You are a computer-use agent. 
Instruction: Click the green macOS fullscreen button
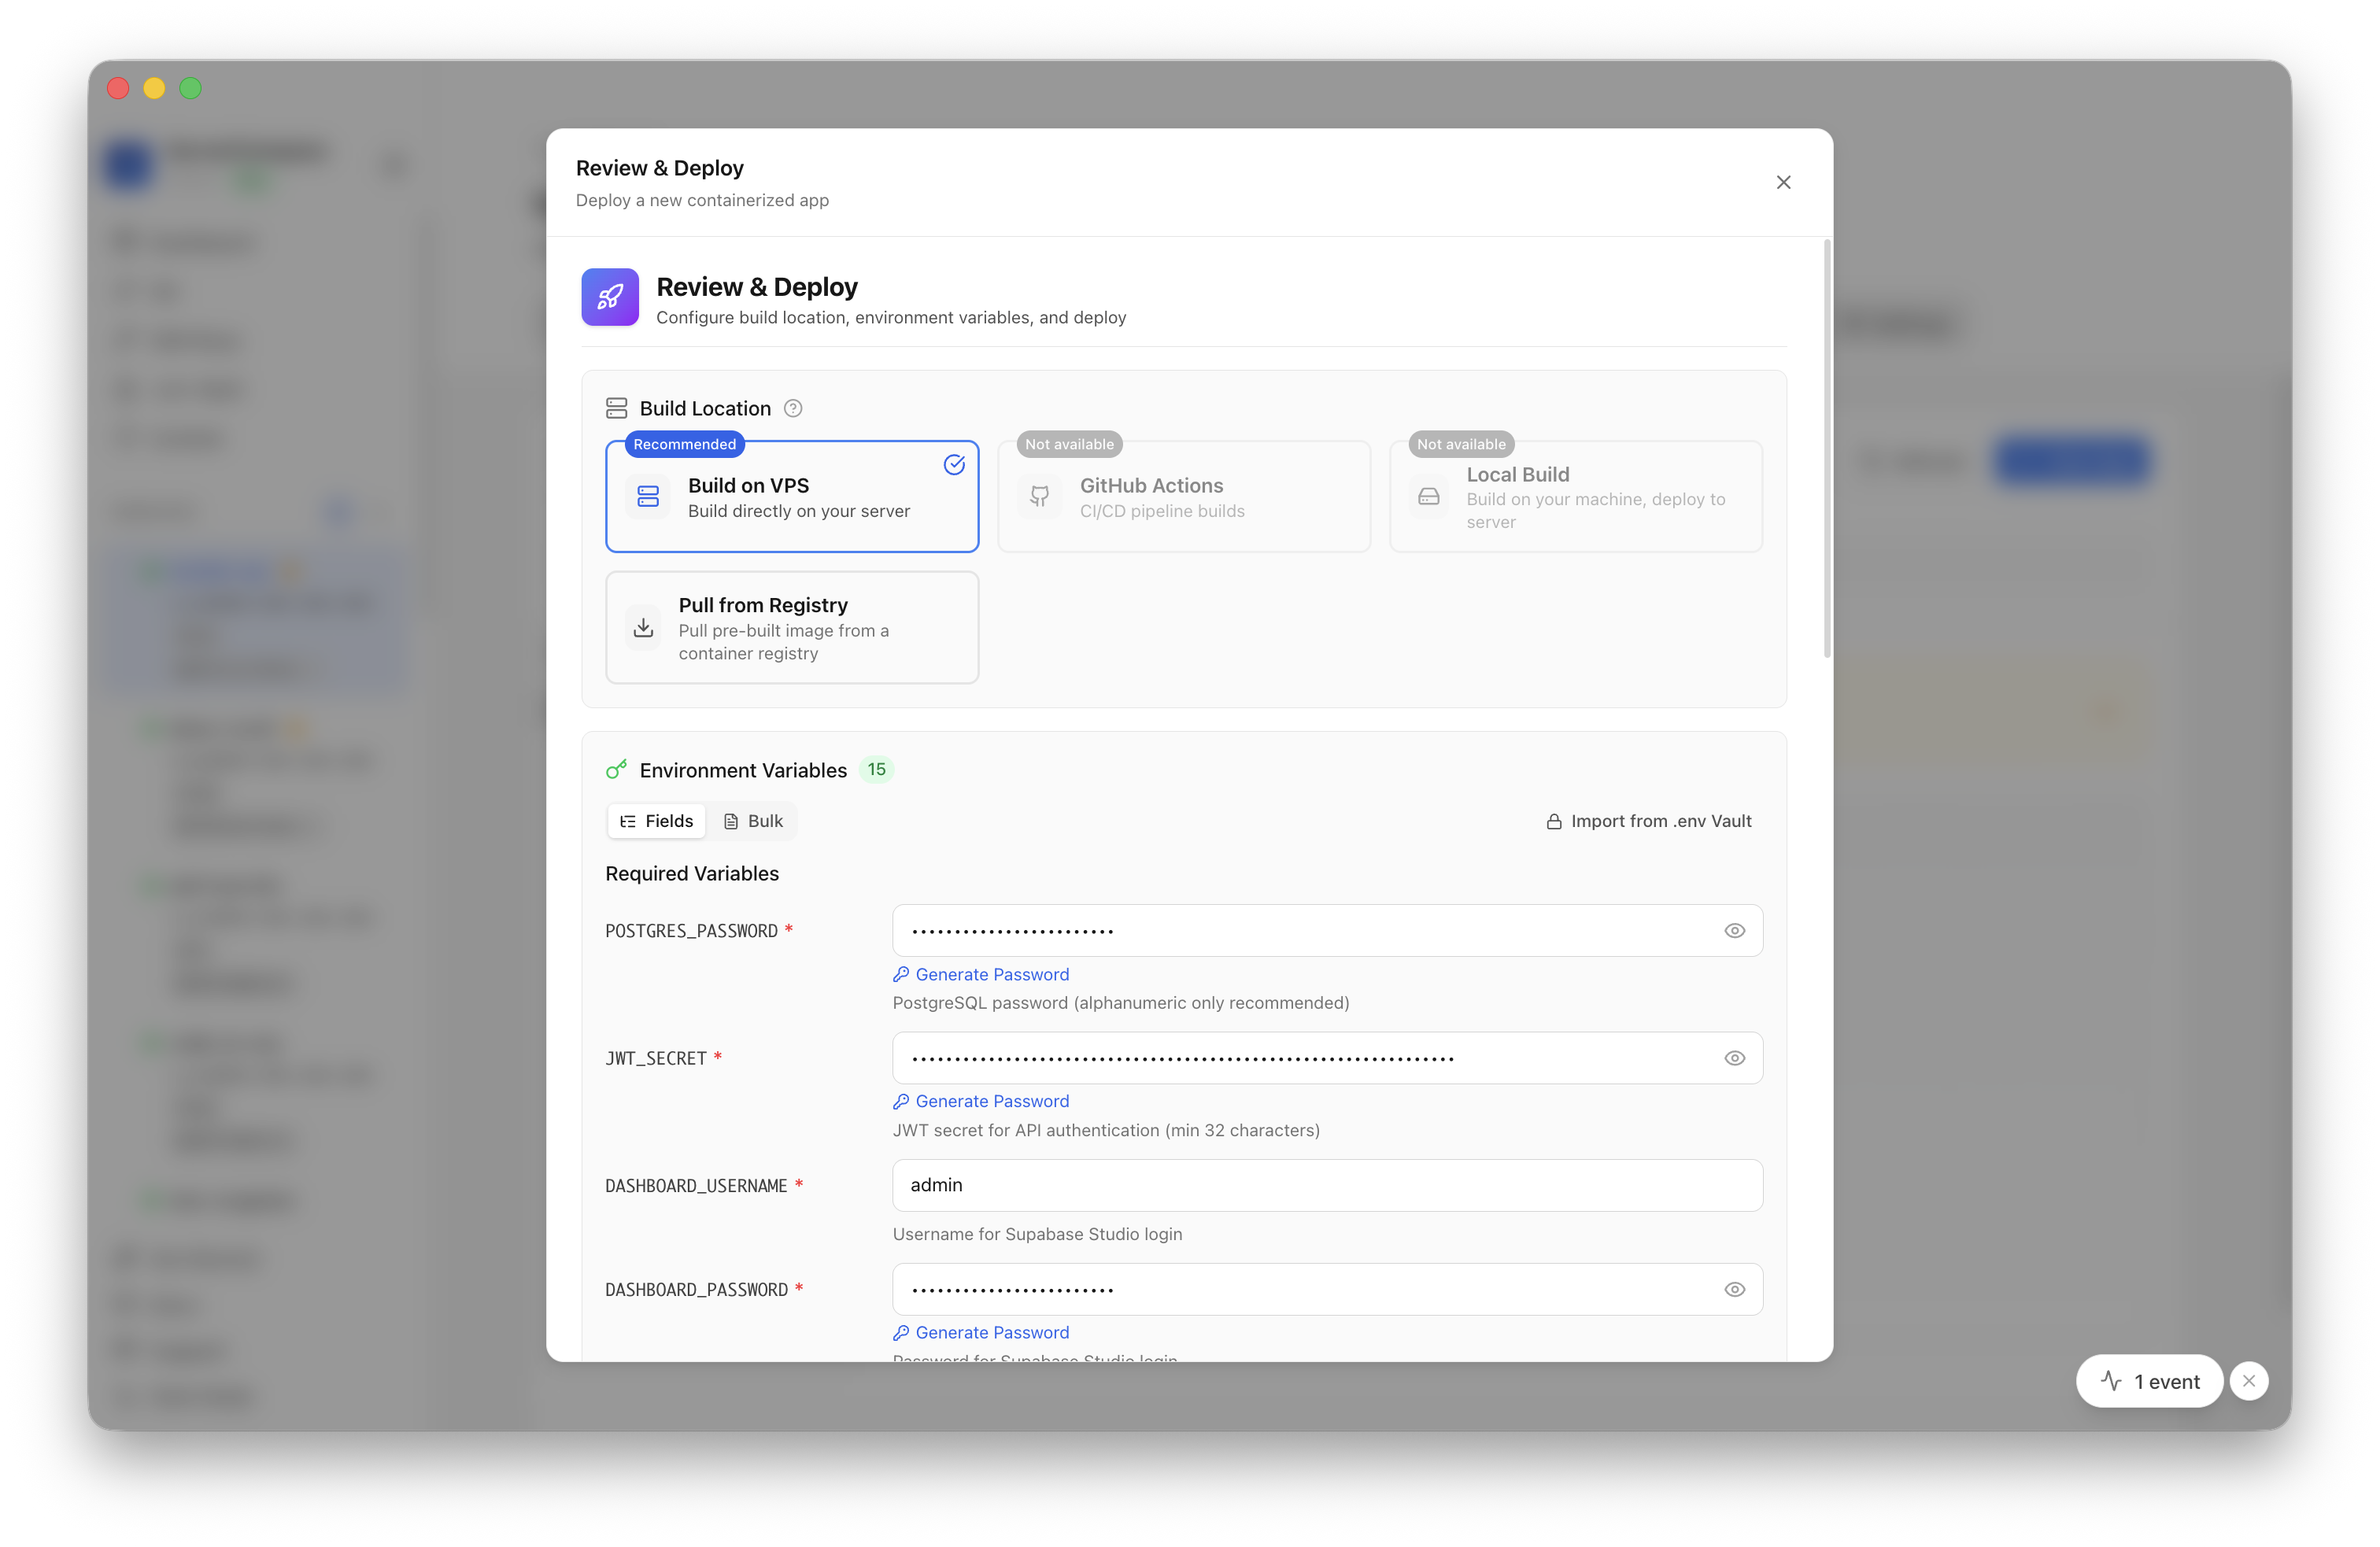click(x=190, y=88)
